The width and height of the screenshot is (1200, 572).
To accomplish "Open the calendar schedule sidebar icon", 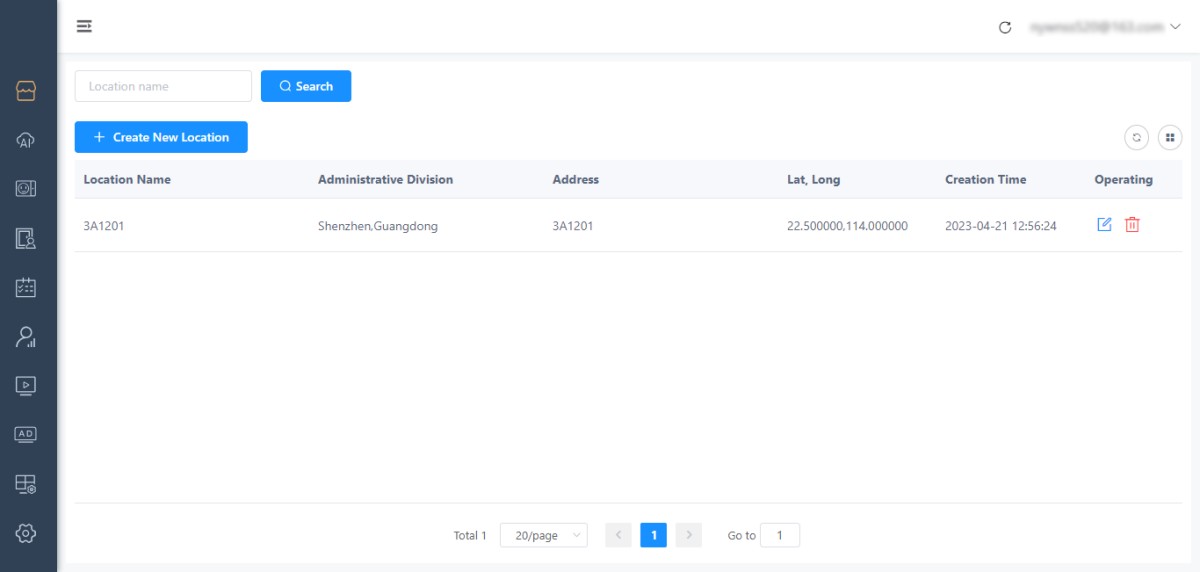I will pos(26,287).
